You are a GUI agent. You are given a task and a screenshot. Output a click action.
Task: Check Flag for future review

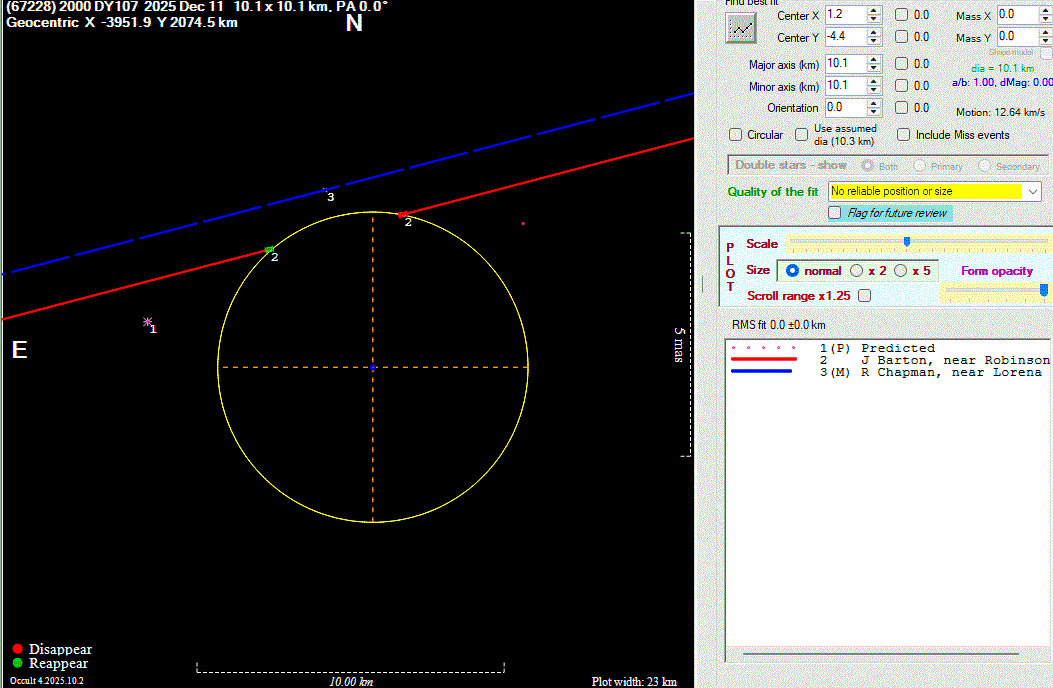835,213
